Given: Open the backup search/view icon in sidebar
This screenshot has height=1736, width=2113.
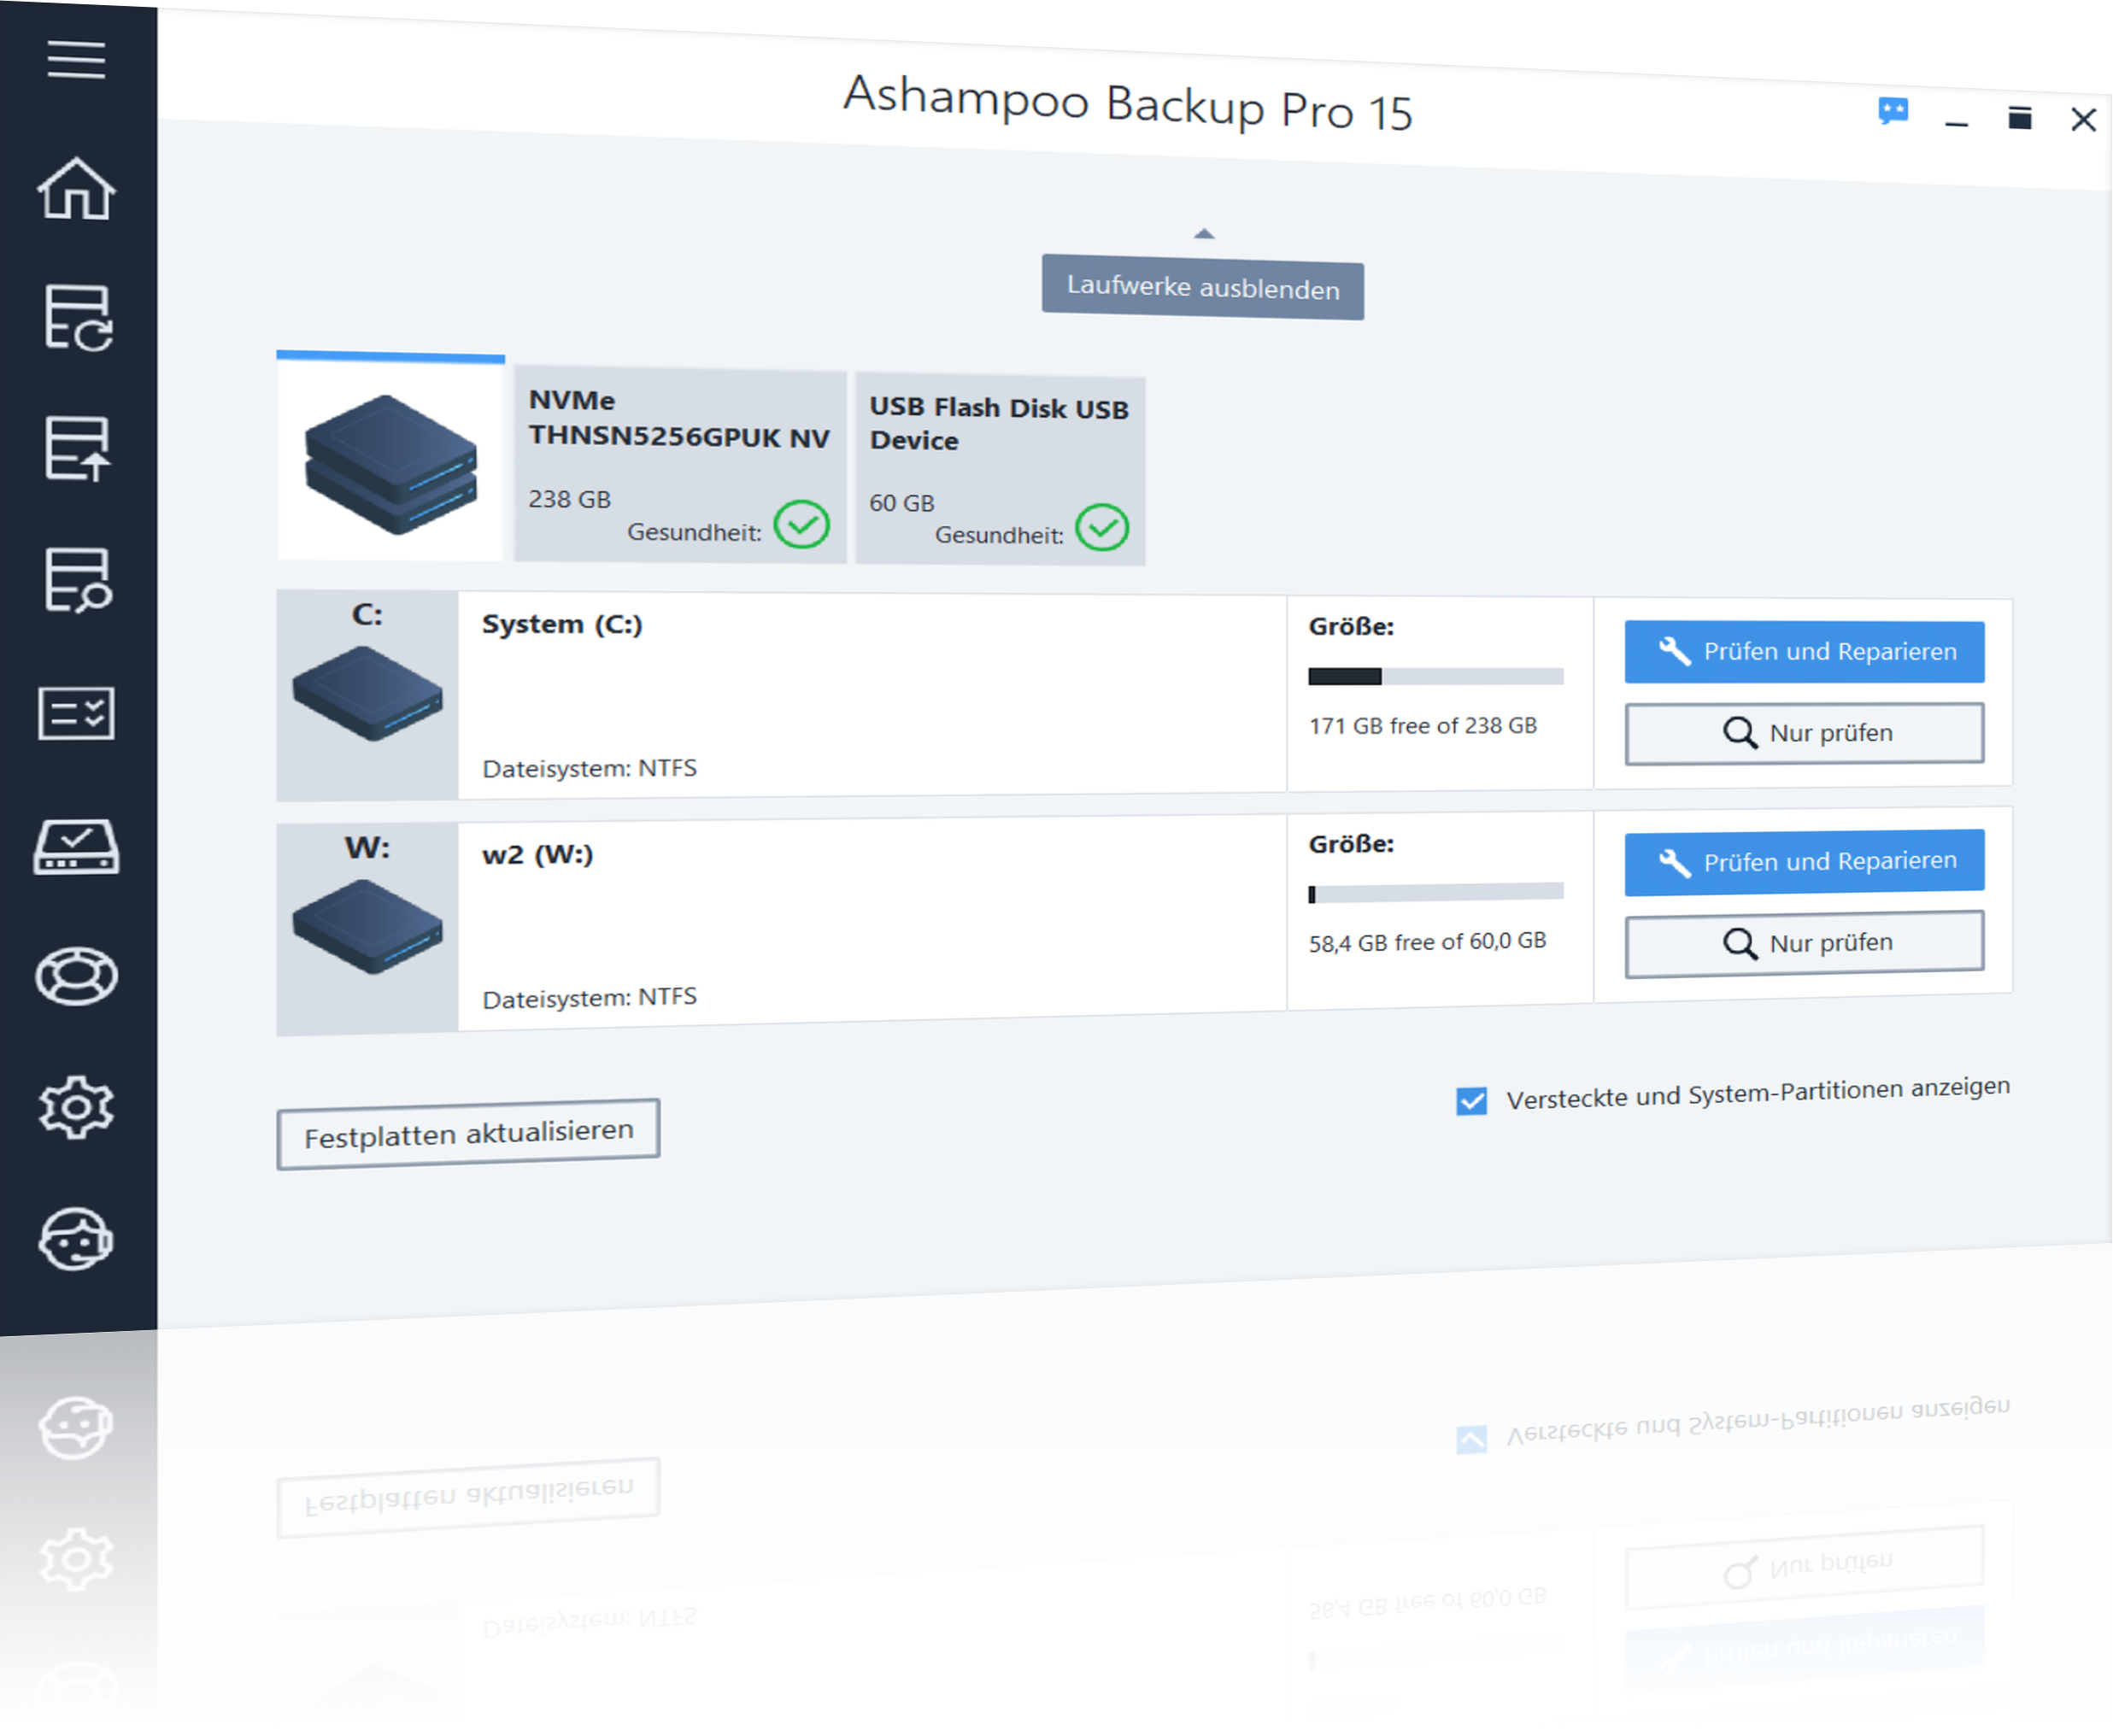Looking at the screenshot, I should point(77,579).
